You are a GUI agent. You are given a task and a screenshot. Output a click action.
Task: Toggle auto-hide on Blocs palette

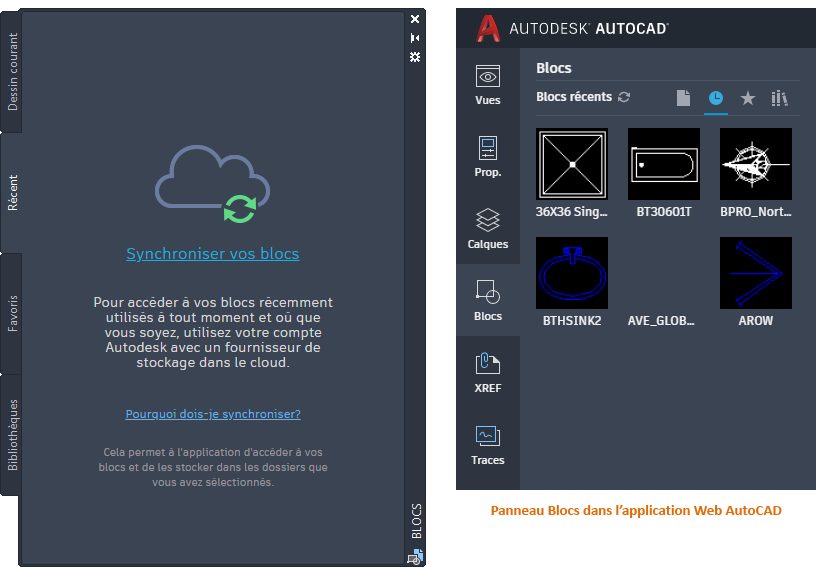click(415, 38)
